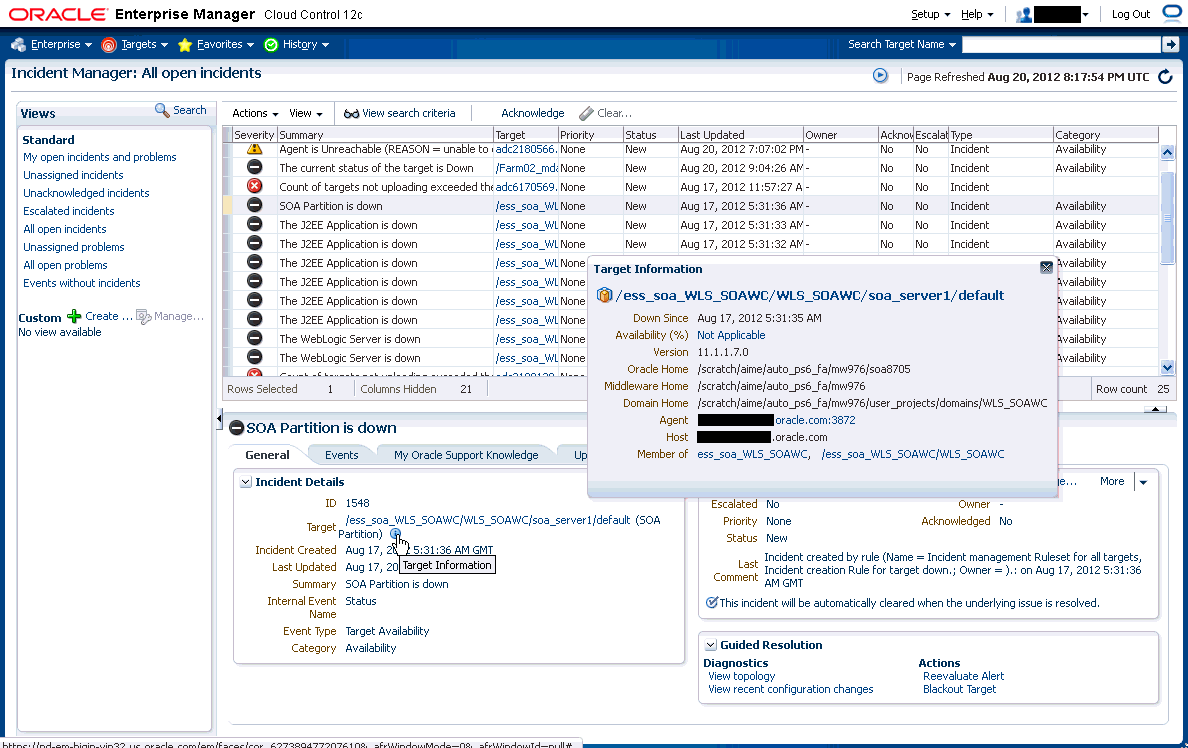The height and width of the screenshot is (748, 1188).
Task: Open All open problems view
Action: click(x=65, y=265)
